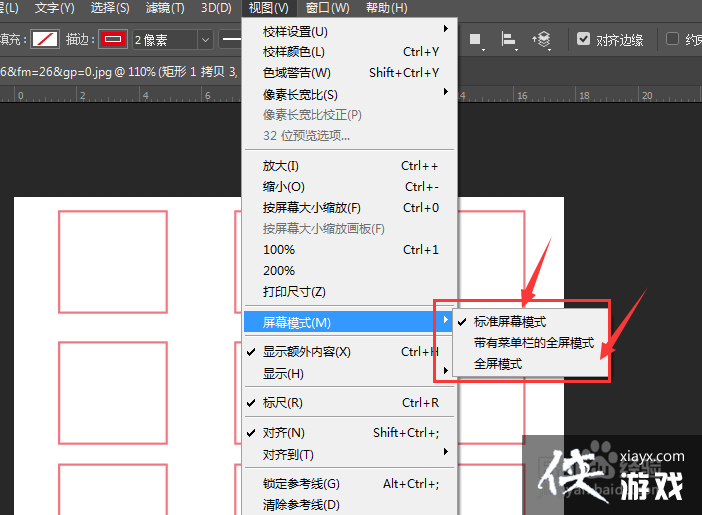The height and width of the screenshot is (515, 702).
Task: Click the path arrangement layers icon
Action: tap(541, 40)
